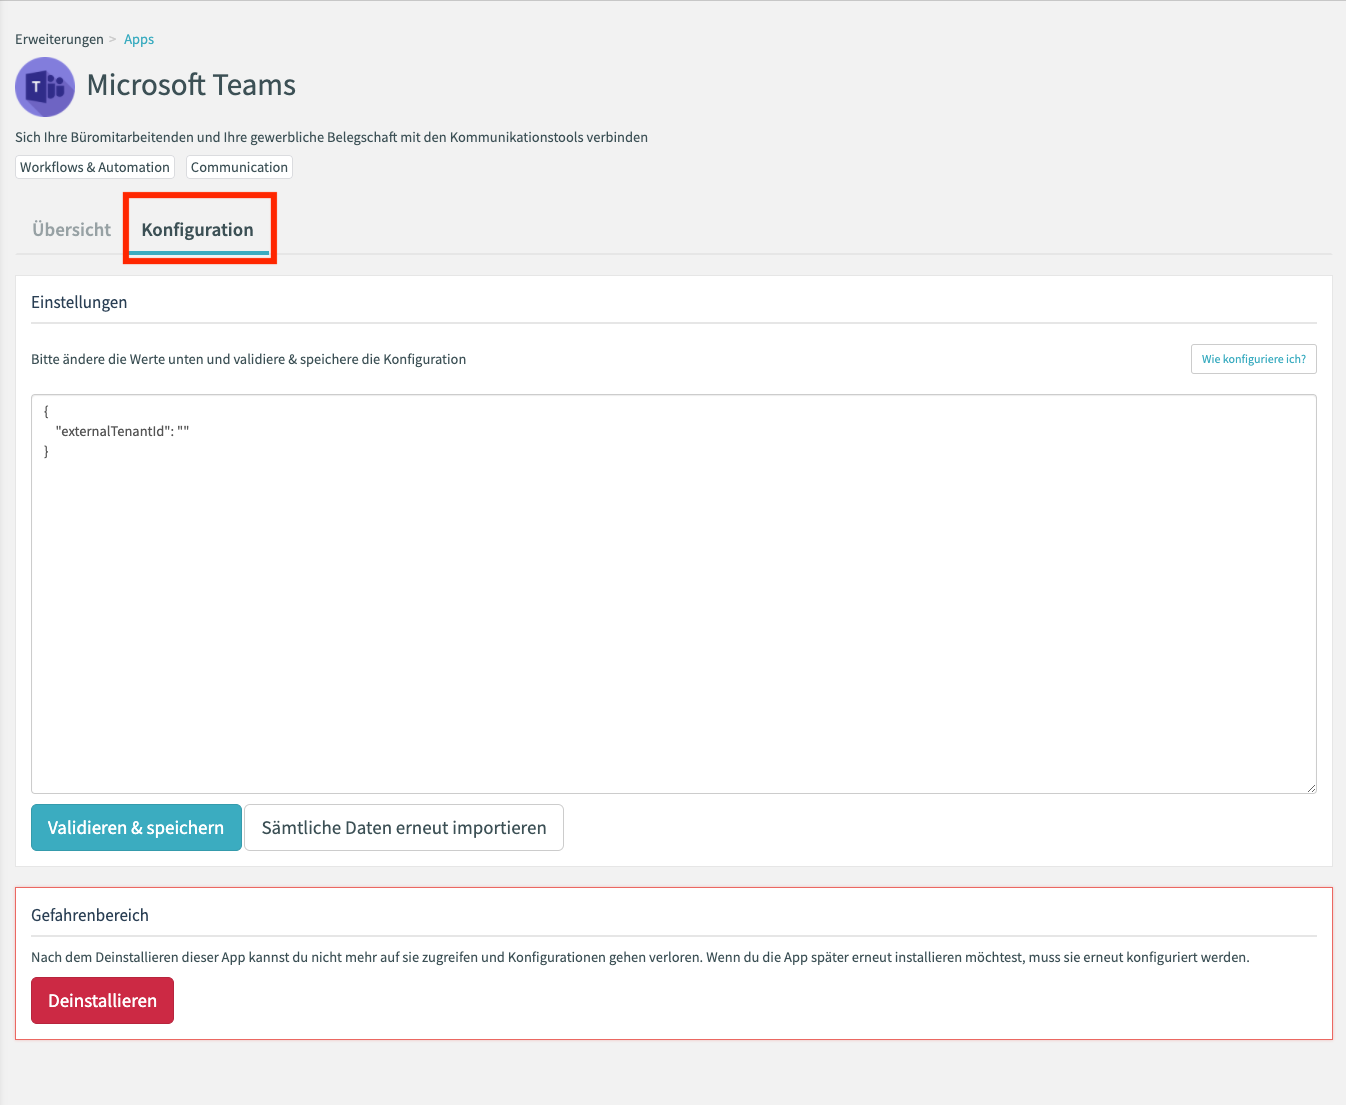The width and height of the screenshot is (1346, 1105).
Task: Click the 'Bitte ändere die Werte' instruction
Action: pyautogui.click(x=248, y=359)
